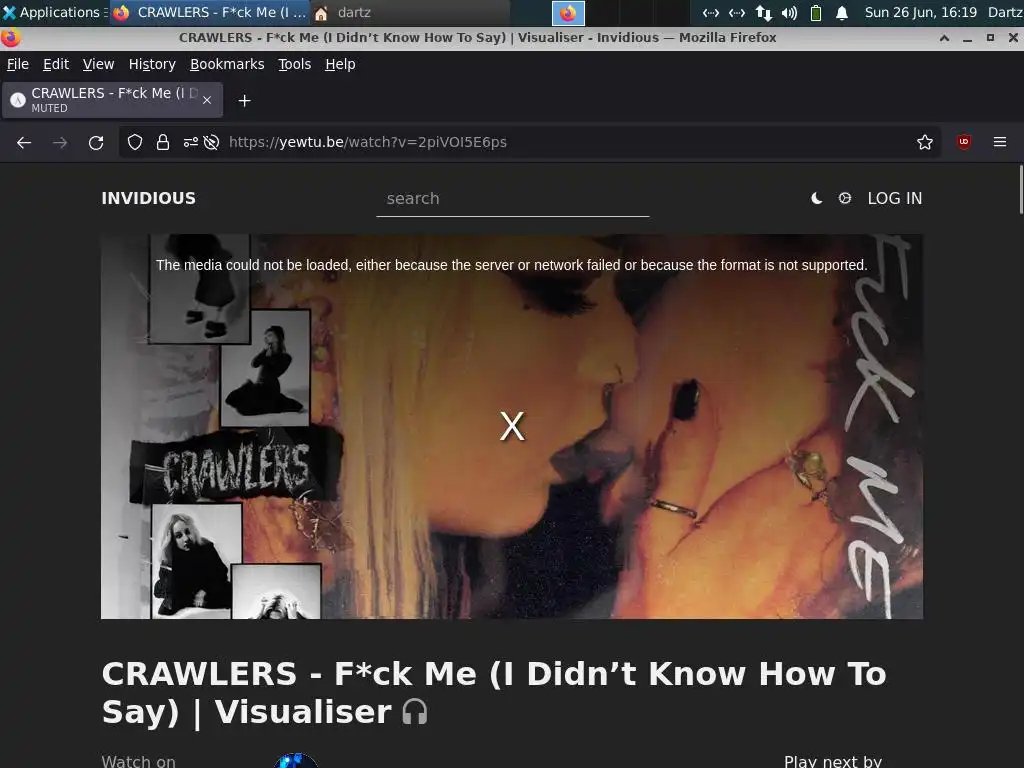Image resolution: width=1024 pixels, height=768 pixels.
Task: Click the Firefox workspace switcher icon
Action: pos(568,13)
